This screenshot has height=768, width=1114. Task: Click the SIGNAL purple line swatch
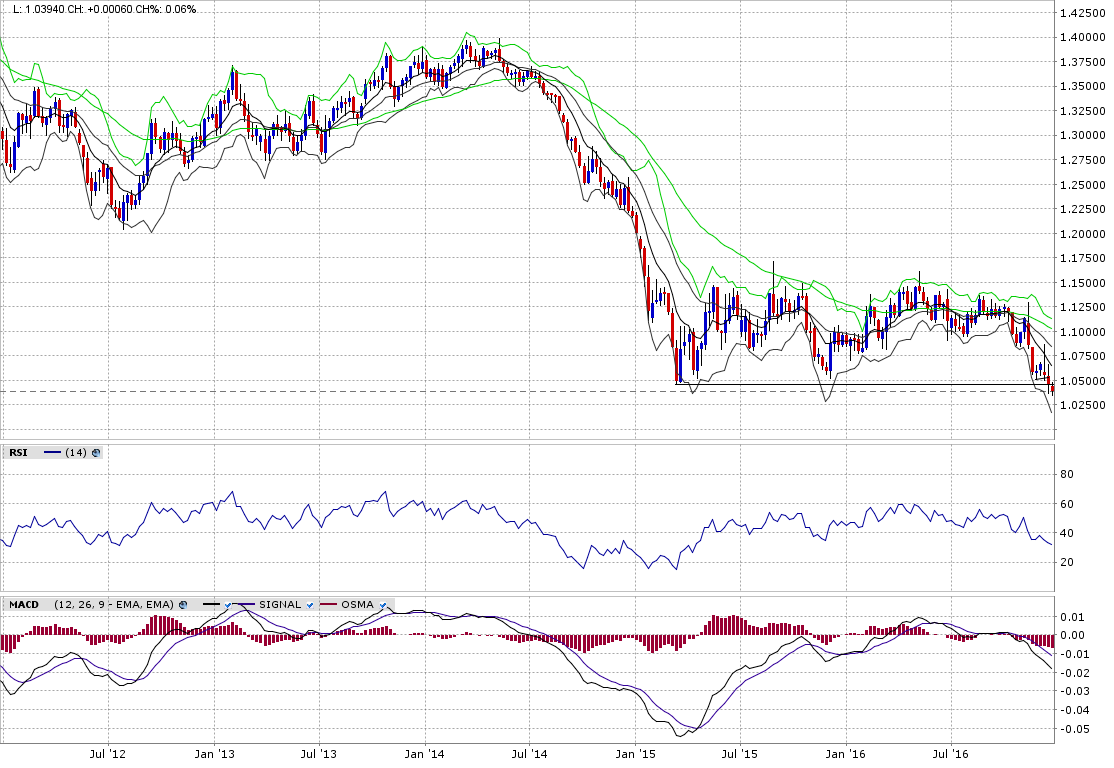[x=245, y=605]
